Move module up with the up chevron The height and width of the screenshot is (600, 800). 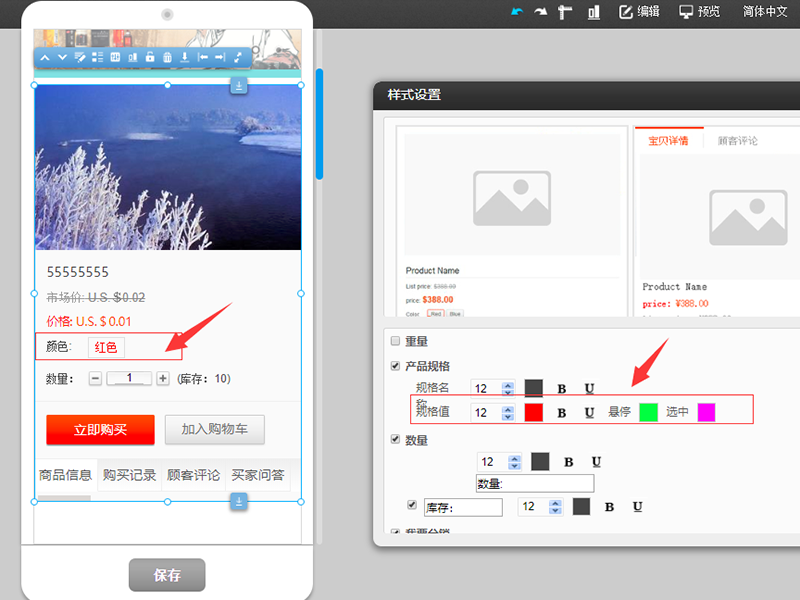(x=45, y=57)
